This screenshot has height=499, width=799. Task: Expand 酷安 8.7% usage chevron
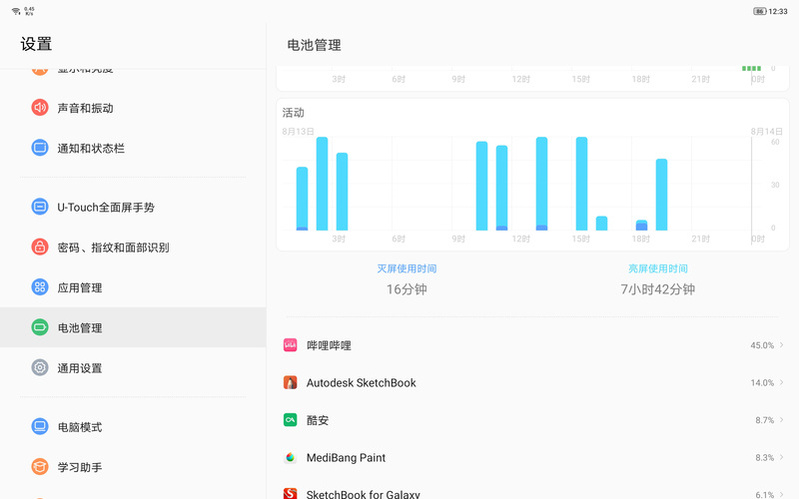[x=781, y=420]
